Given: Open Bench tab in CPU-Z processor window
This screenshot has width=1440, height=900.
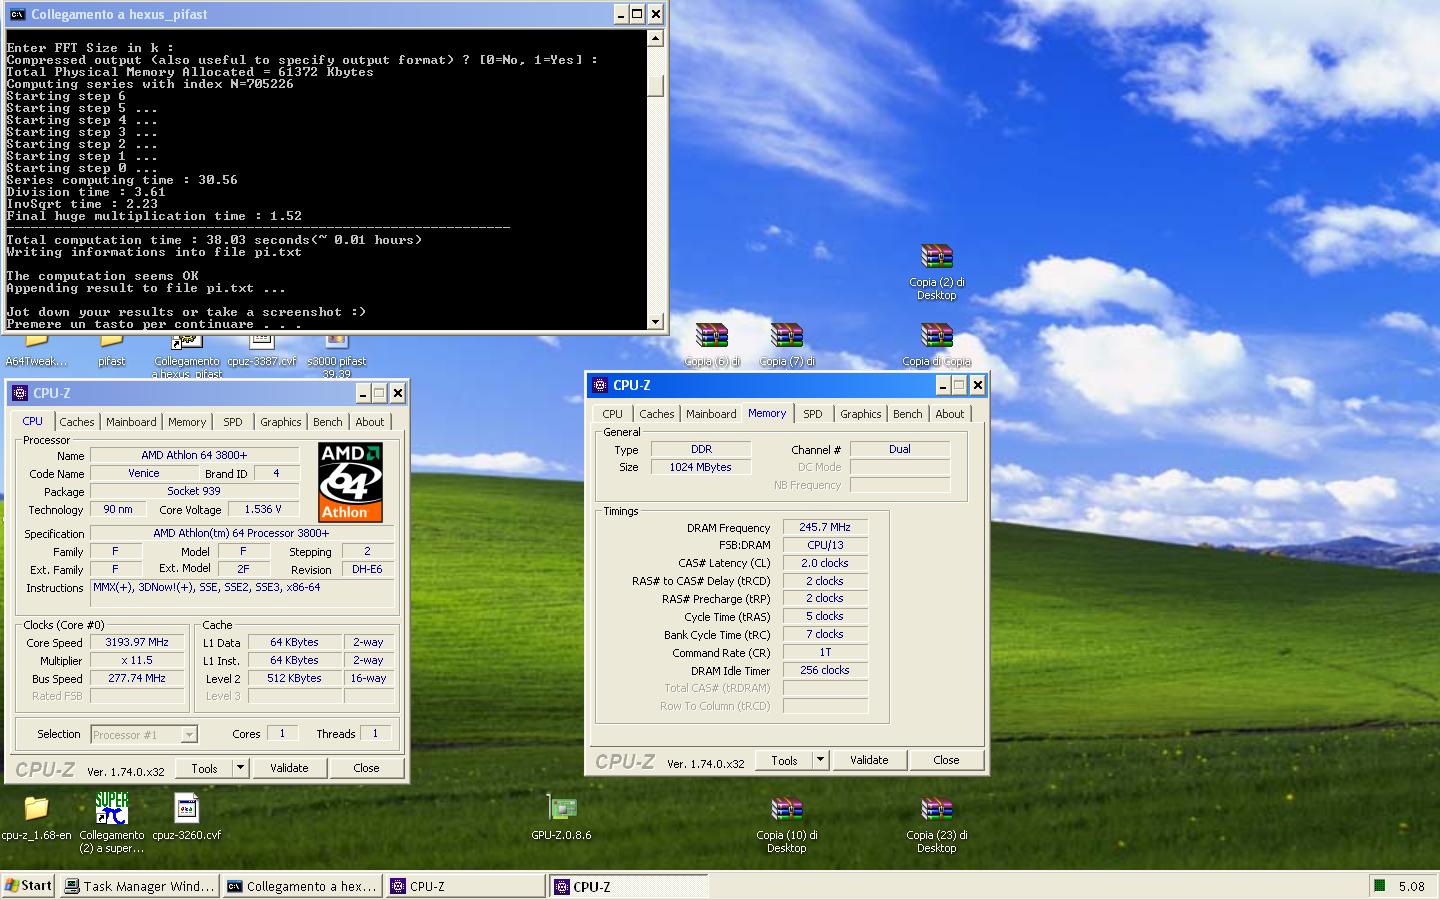Looking at the screenshot, I should [x=327, y=422].
